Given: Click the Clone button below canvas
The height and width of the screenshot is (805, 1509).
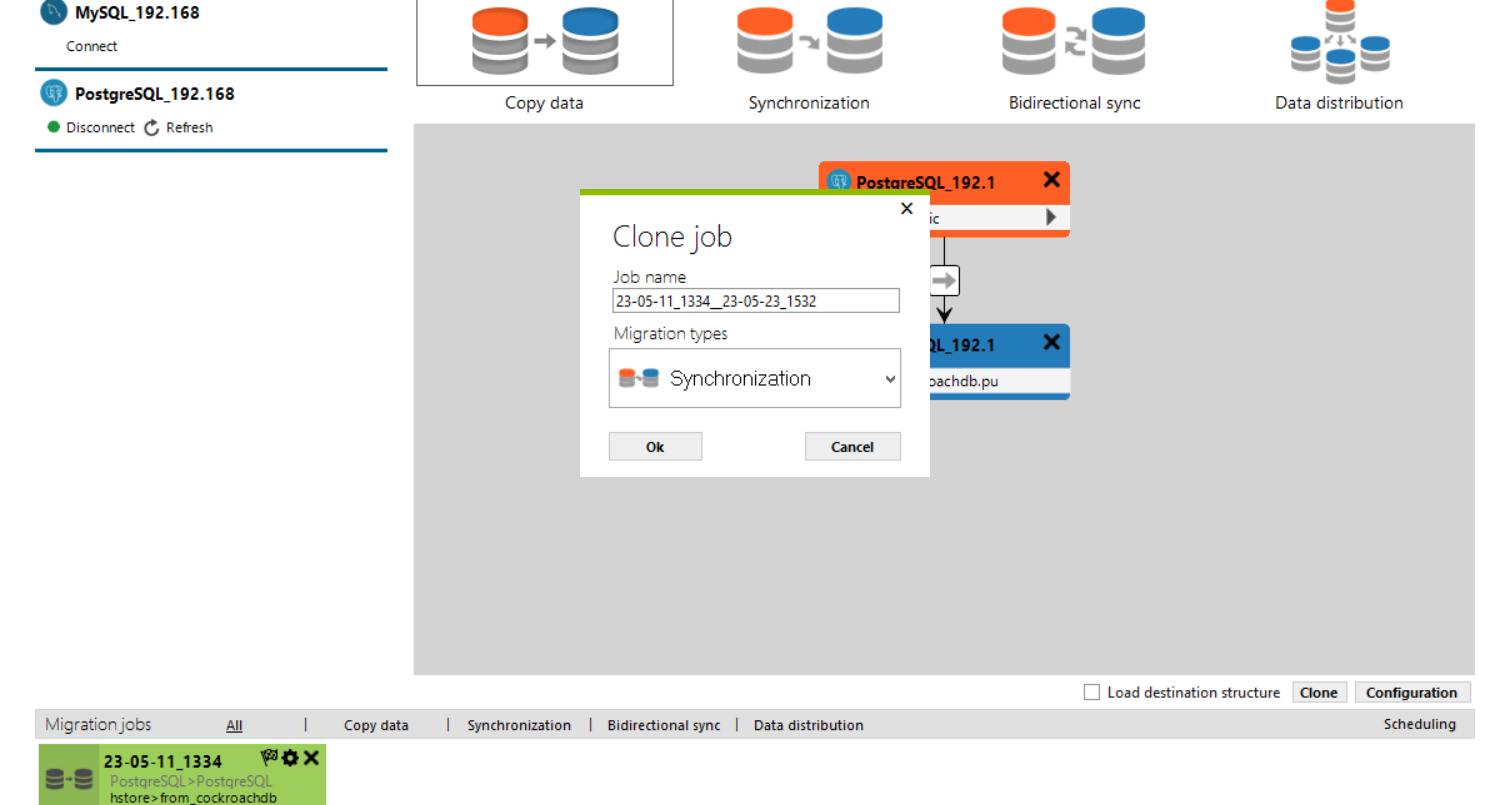Looking at the screenshot, I should point(1319,692).
